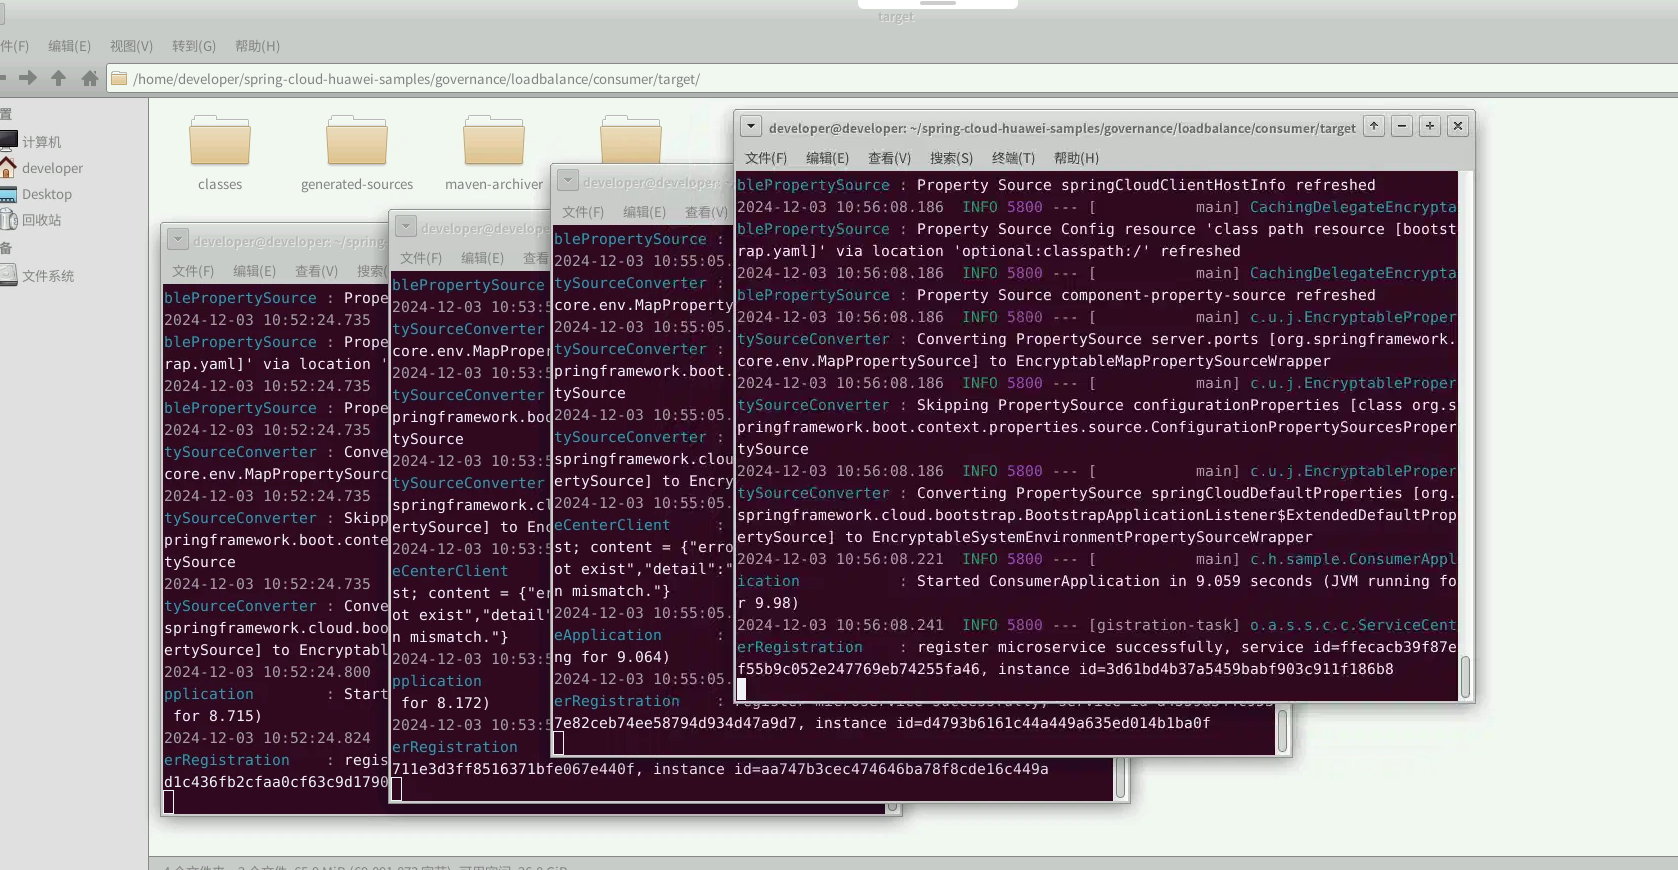Click timestamp "2024-12-03 10:52:24.800"
This screenshot has height=870, width=1678.
267,672
